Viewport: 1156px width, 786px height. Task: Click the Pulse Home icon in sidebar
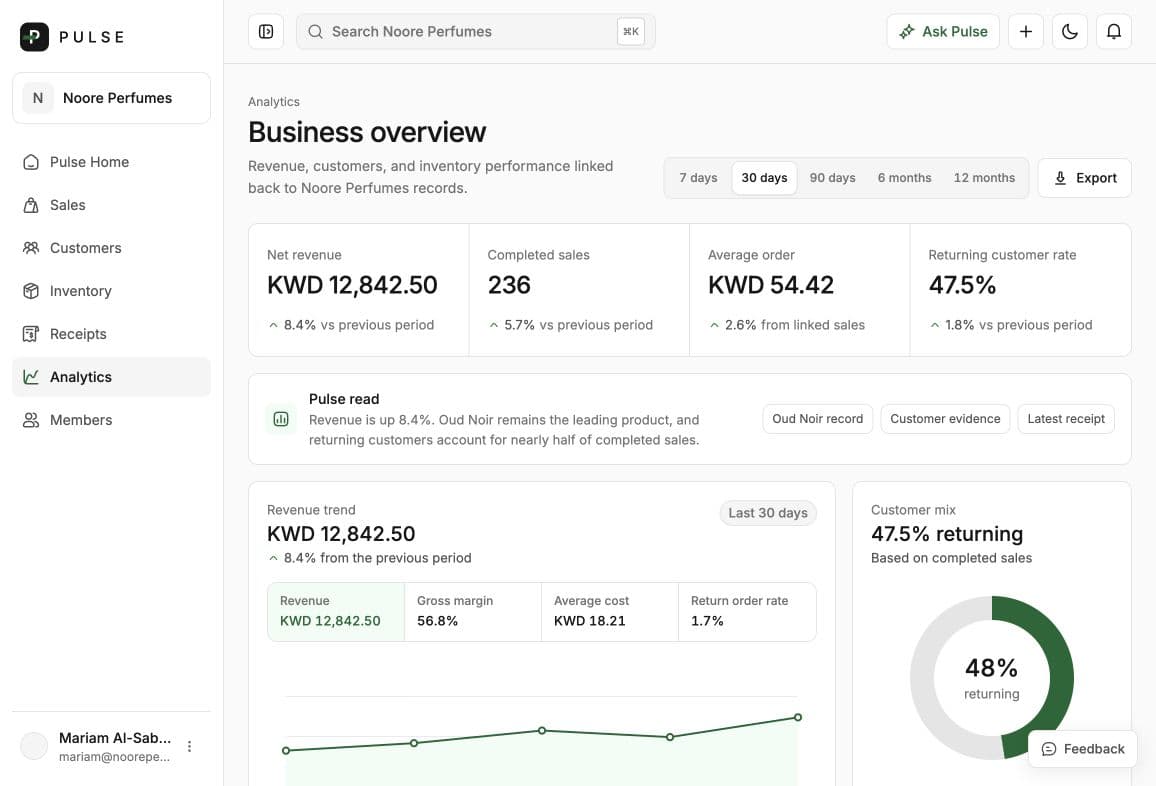(x=31, y=162)
